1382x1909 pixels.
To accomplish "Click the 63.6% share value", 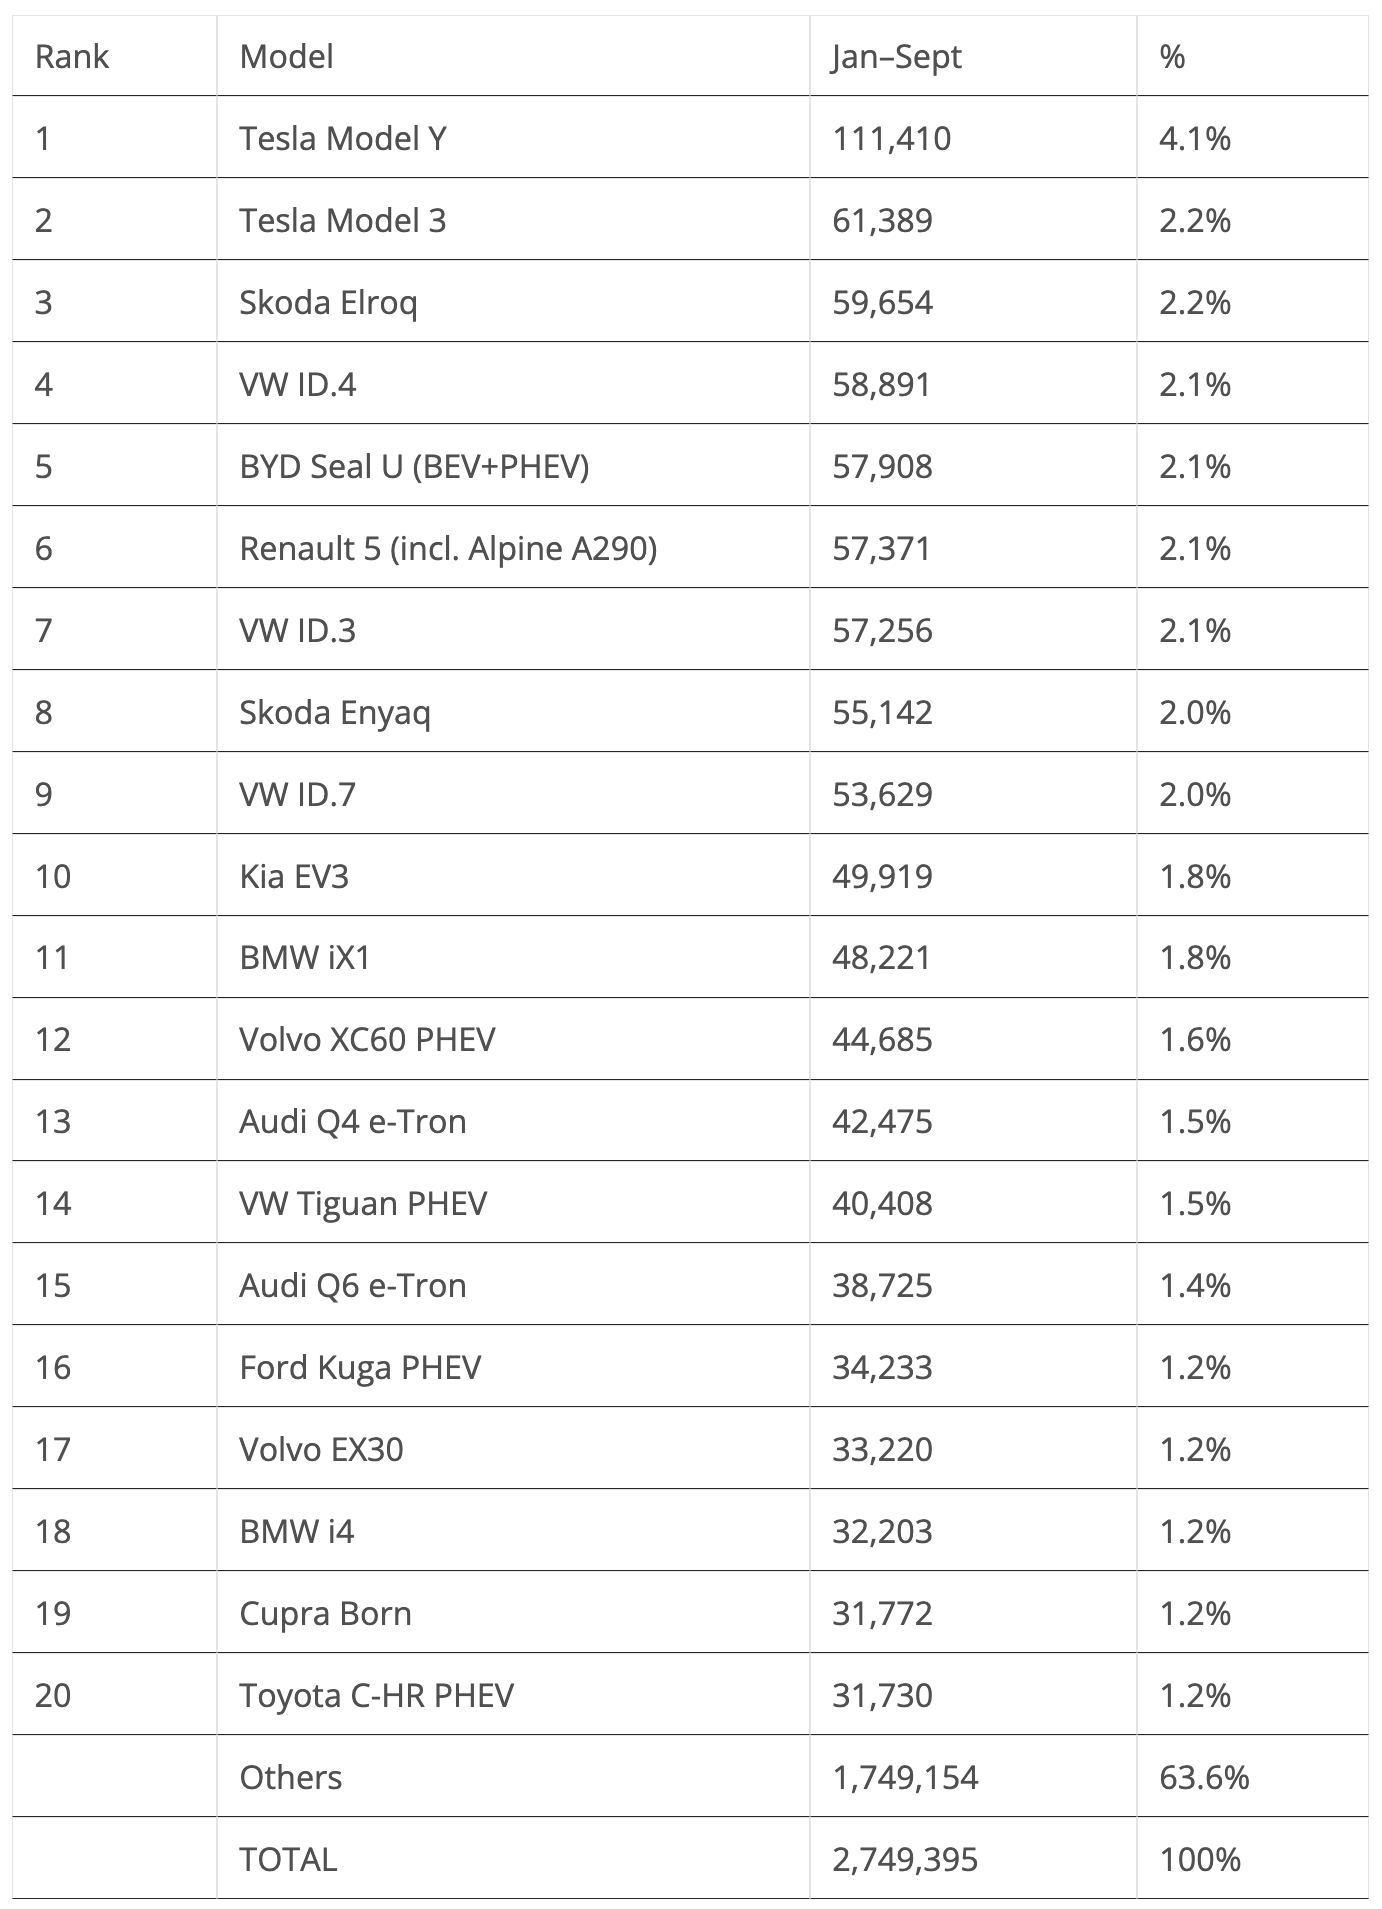I will tap(1204, 1778).
